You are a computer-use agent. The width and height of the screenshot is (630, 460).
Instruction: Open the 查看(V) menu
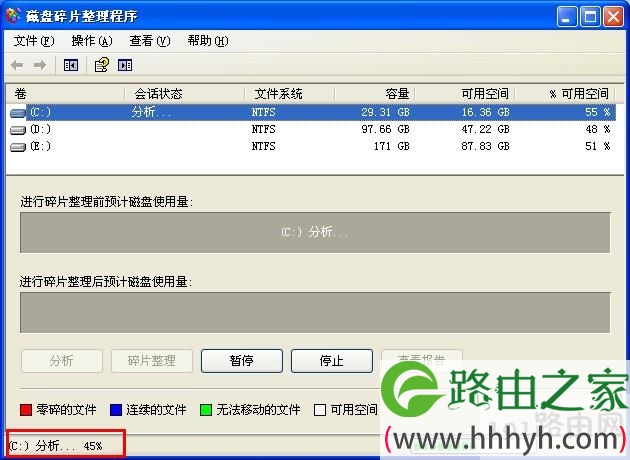coord(150,41)
